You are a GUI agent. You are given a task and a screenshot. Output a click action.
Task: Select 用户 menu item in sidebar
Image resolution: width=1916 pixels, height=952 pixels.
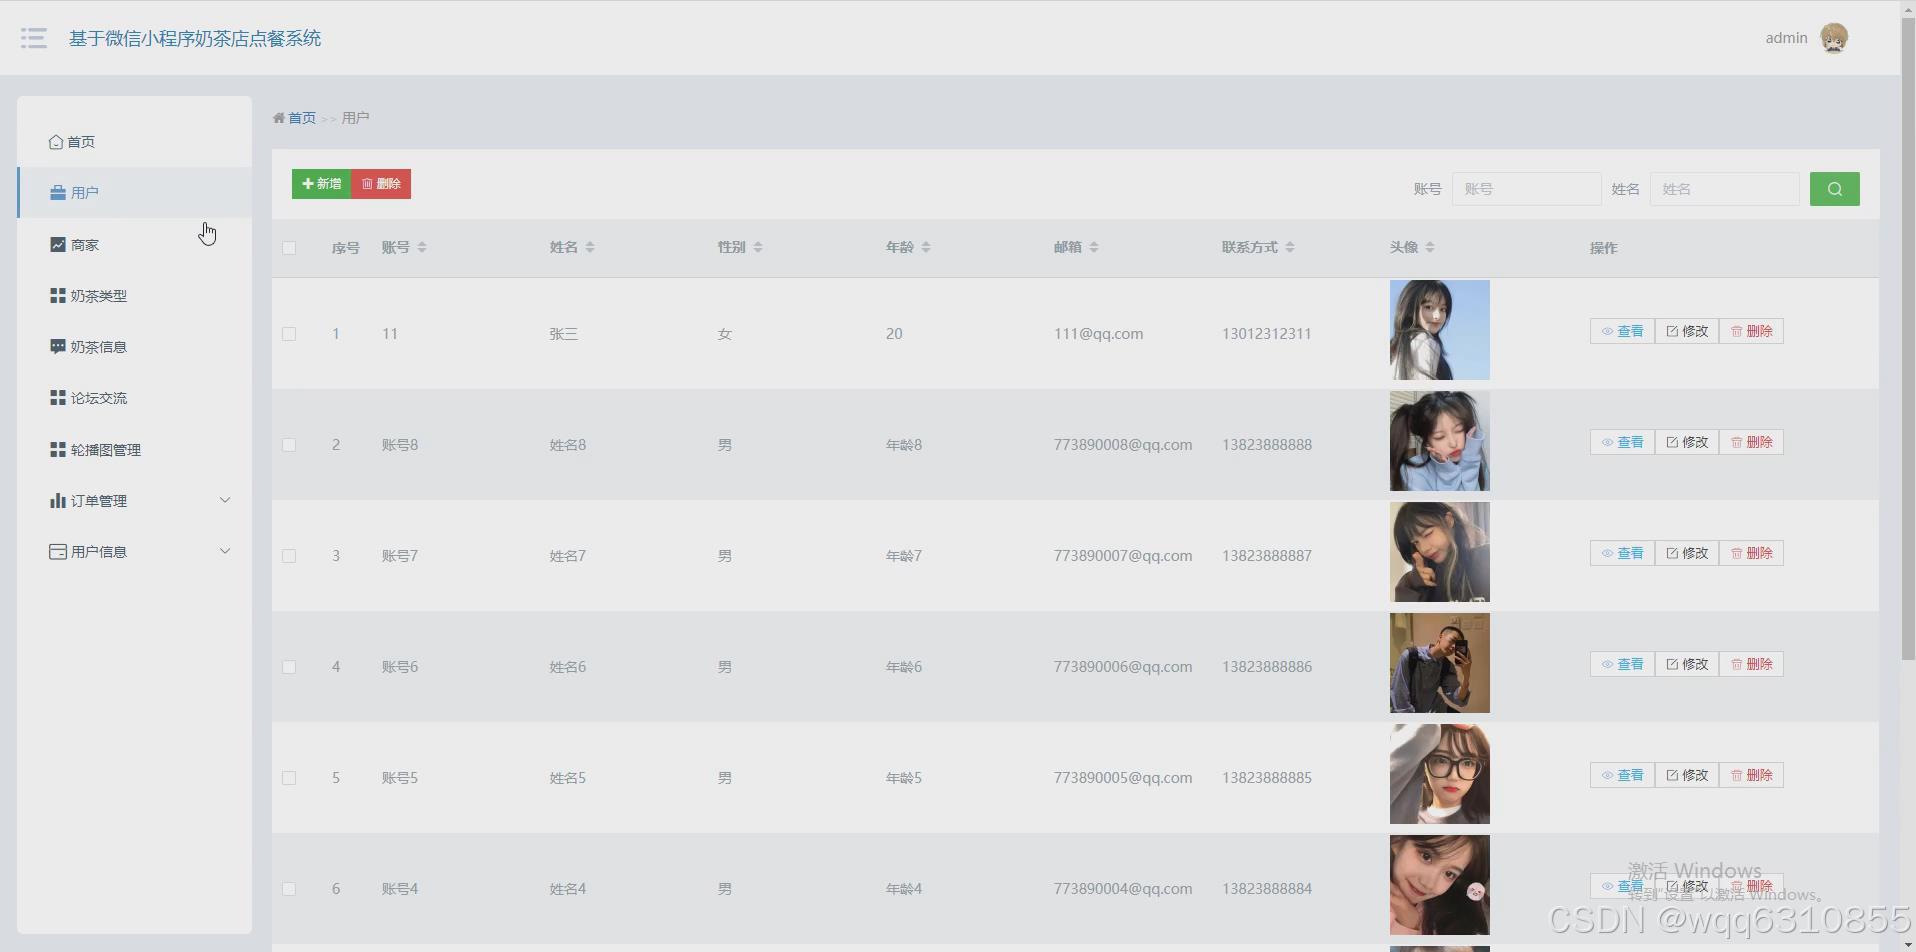(134, 192)
